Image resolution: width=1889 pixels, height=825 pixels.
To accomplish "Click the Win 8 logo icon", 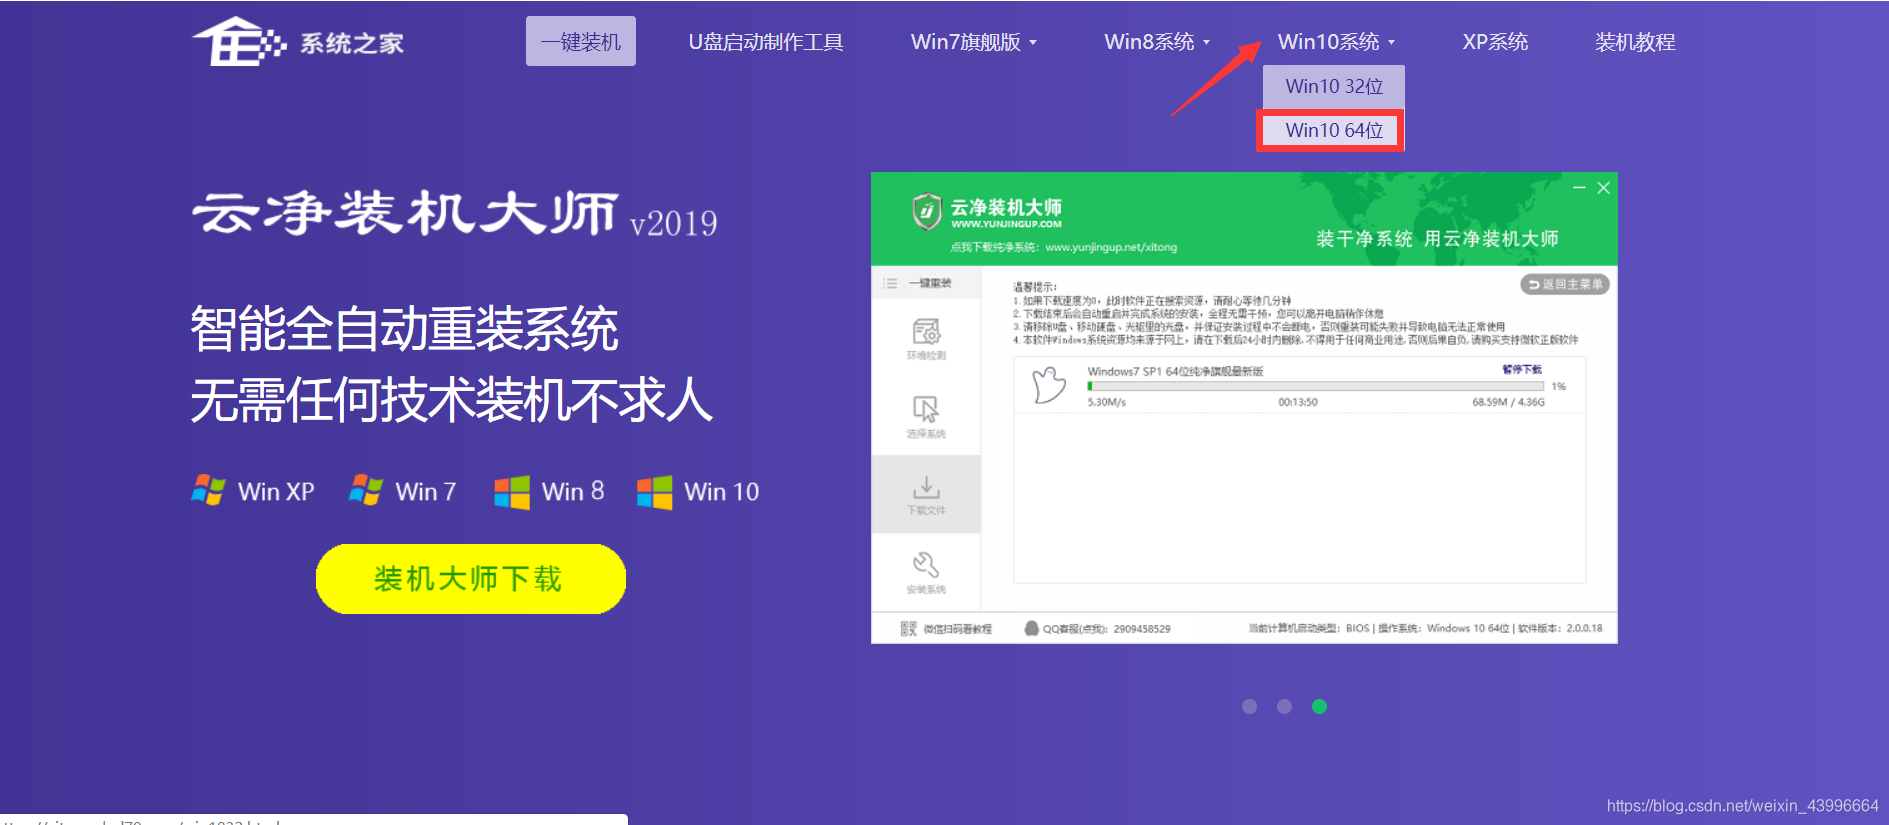I will click(512, 492).
